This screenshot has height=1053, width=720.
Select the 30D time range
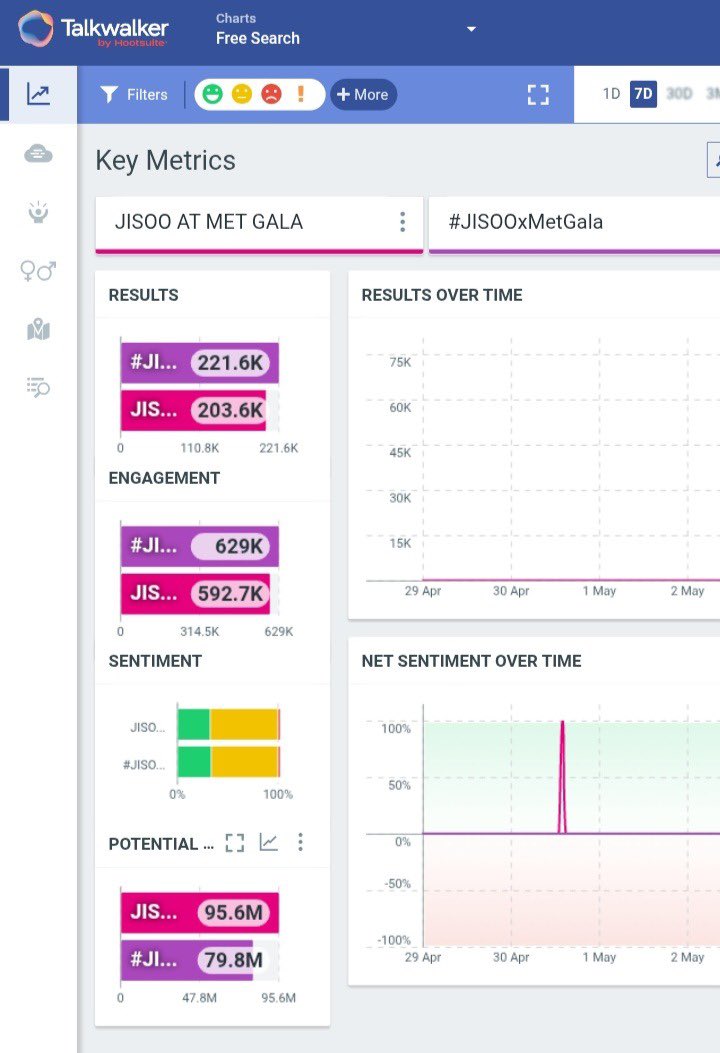pos(679,94)
